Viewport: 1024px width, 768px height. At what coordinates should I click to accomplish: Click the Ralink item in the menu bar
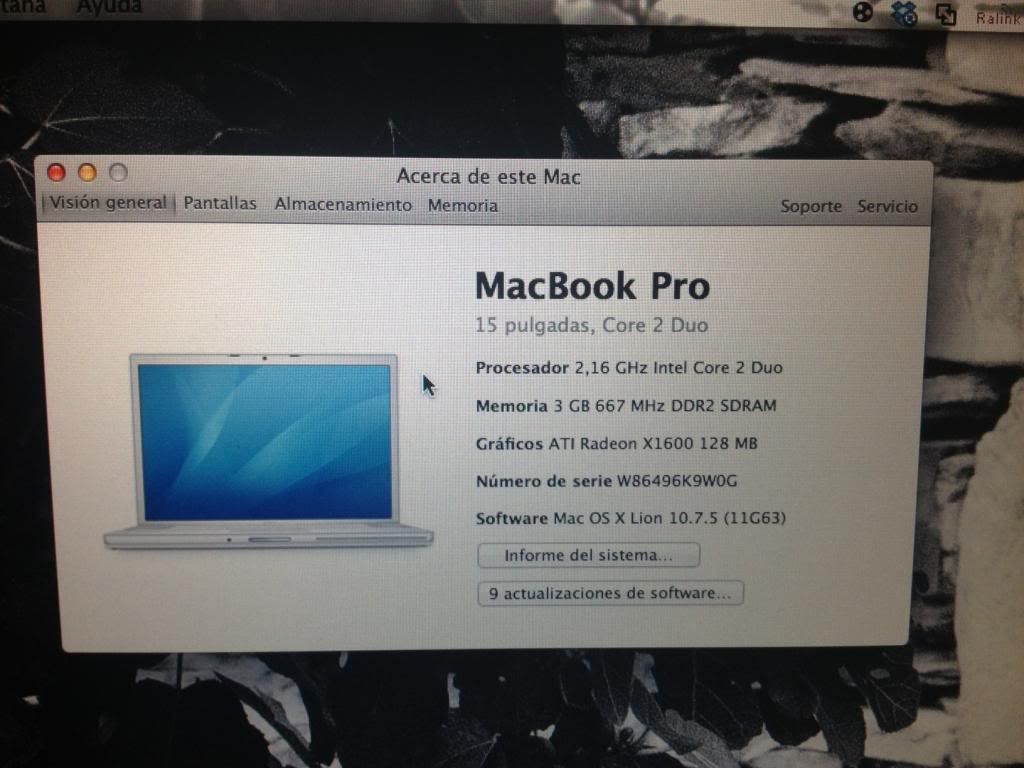click(999, 17)
